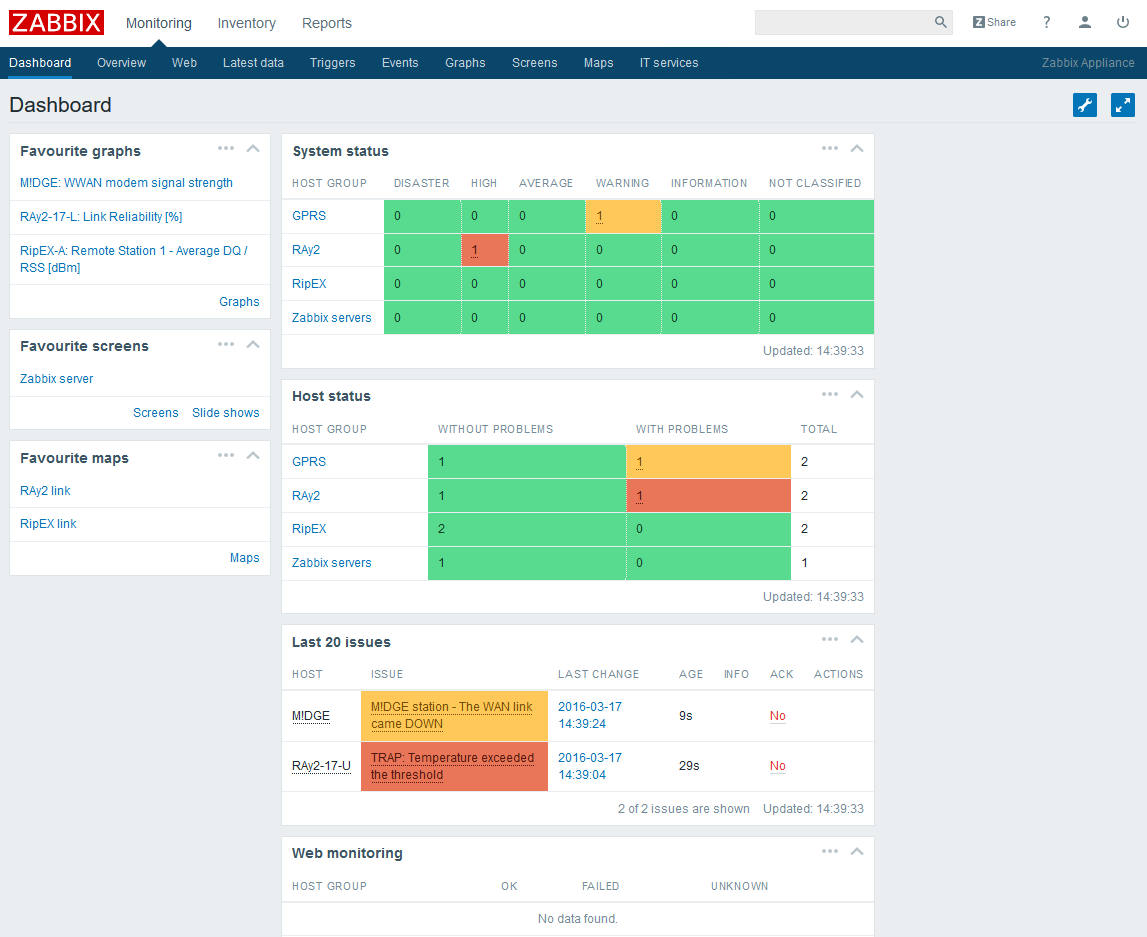The height and width of the screenshot is (937, 1147).
Task: Click 'No' acknowledge link for M!DGE issue
Action: point(777,716)
